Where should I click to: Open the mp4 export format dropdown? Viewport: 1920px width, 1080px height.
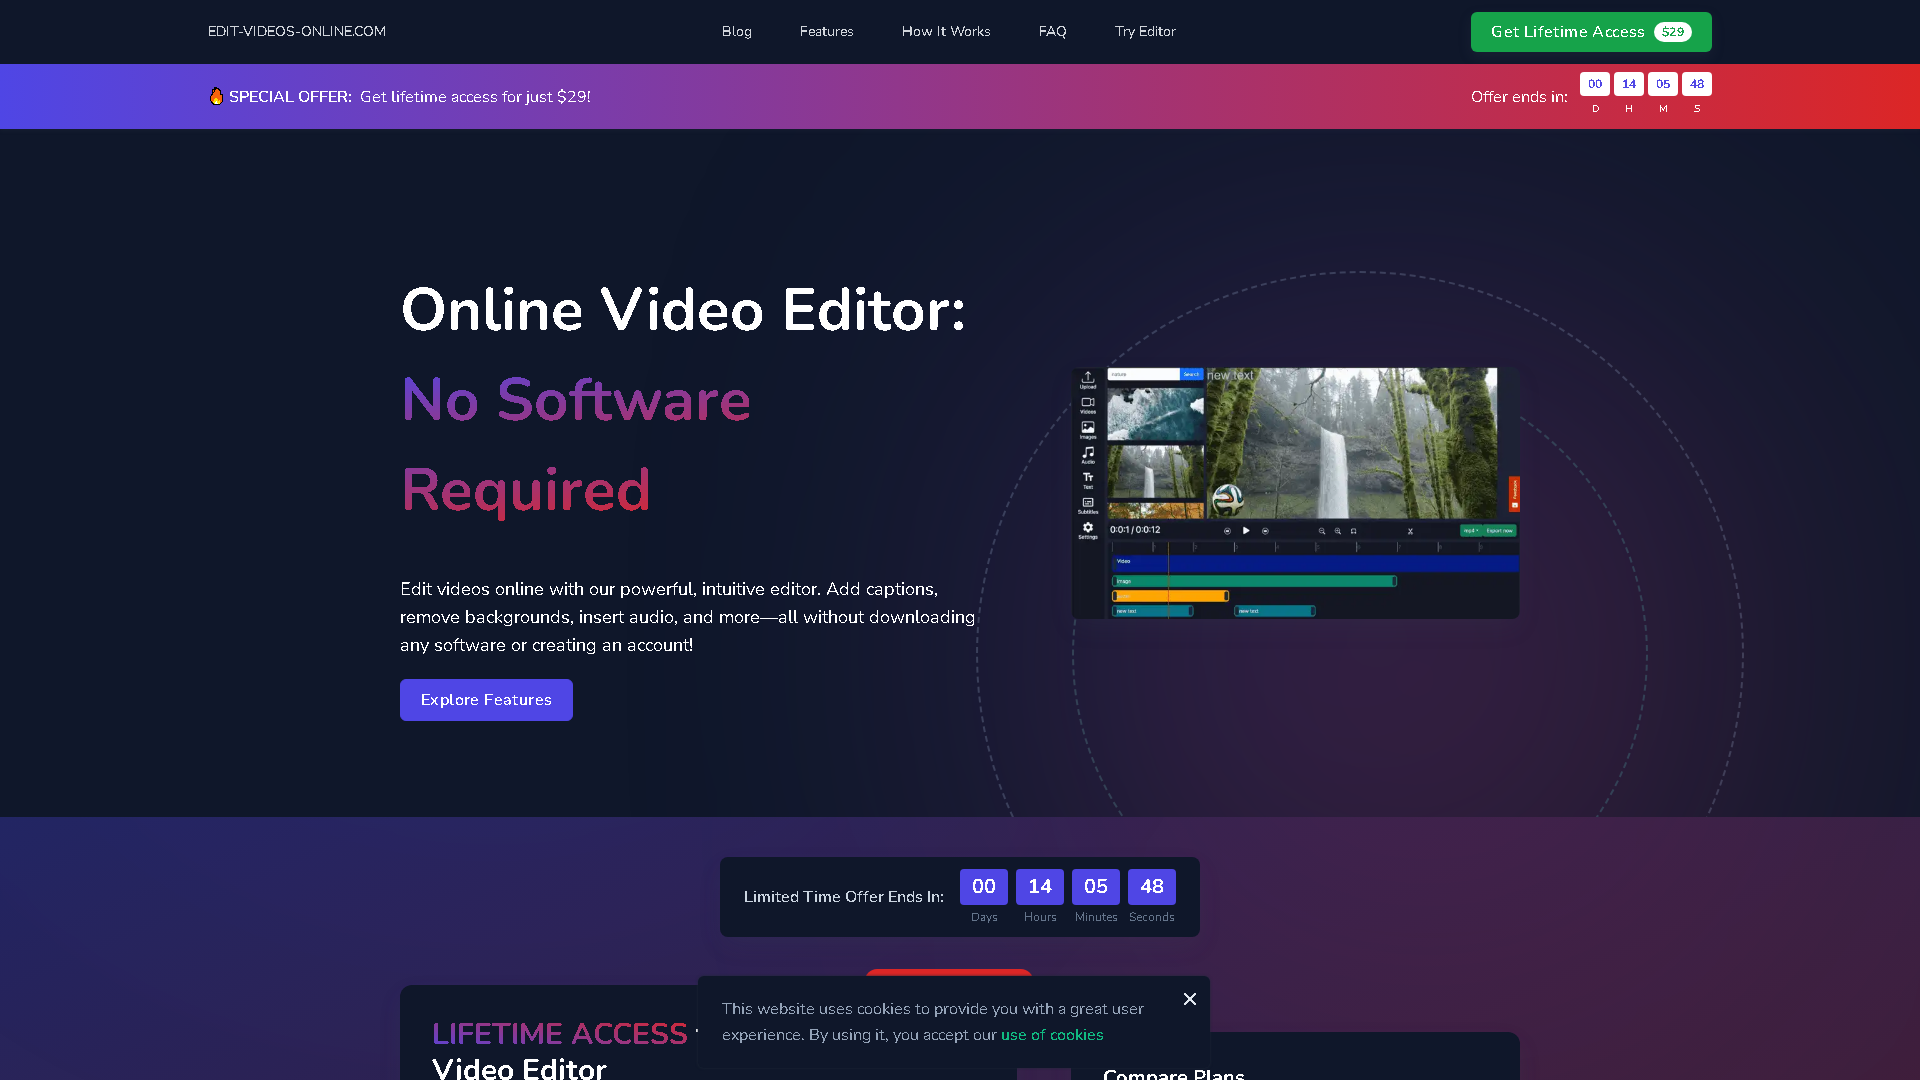[1471, 531]
